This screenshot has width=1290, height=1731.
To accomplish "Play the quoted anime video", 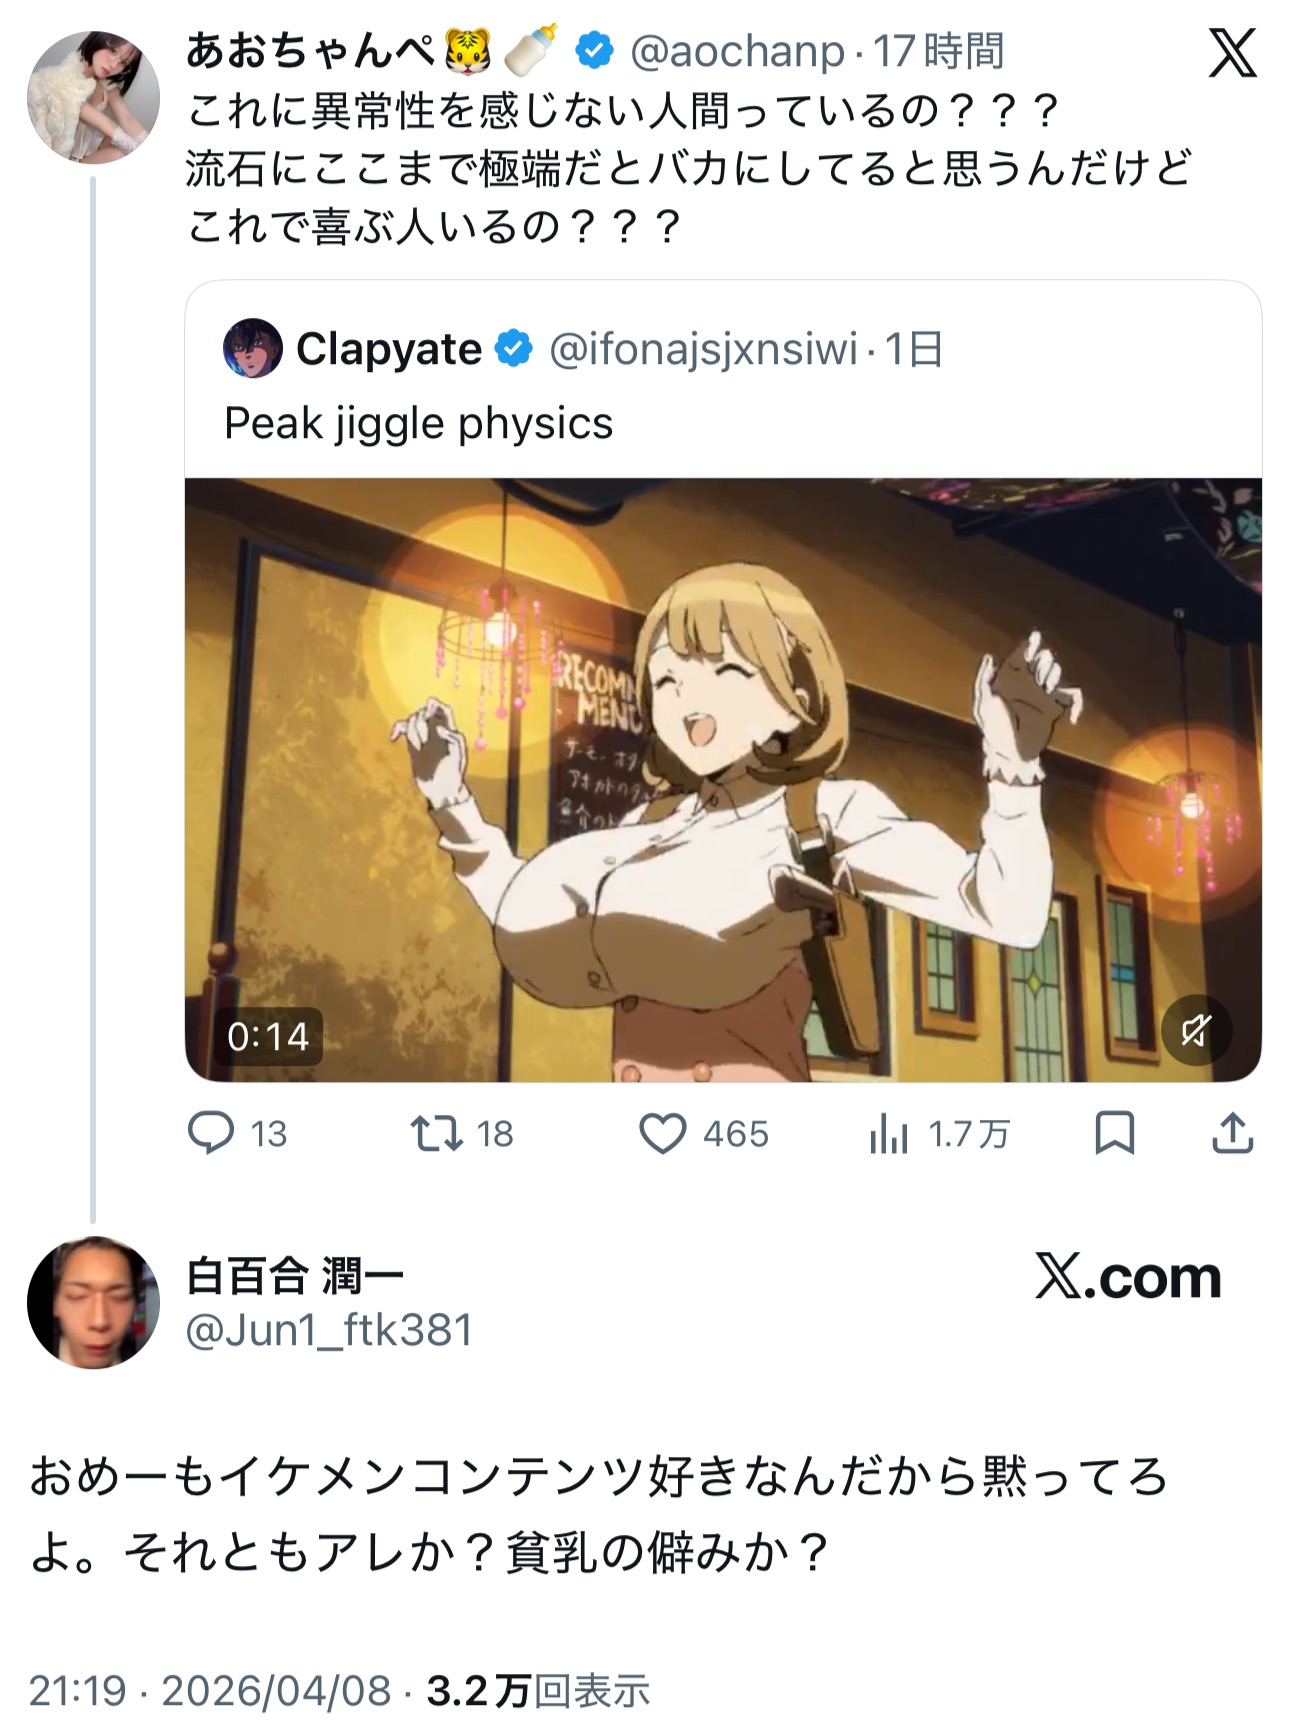I will click(x=722, y=780).
